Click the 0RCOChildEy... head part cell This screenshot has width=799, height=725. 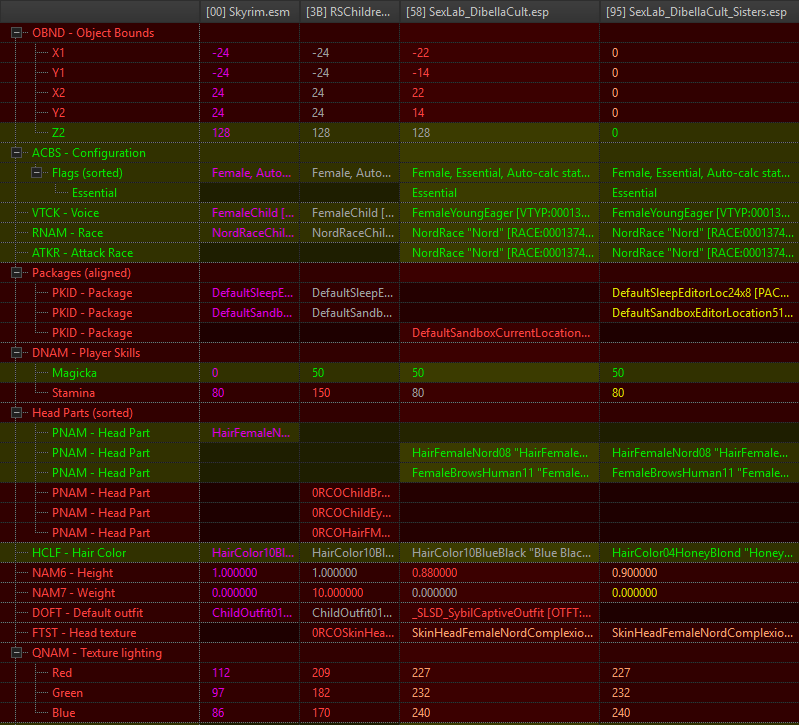pyautogui.click(x=352, y=513)
